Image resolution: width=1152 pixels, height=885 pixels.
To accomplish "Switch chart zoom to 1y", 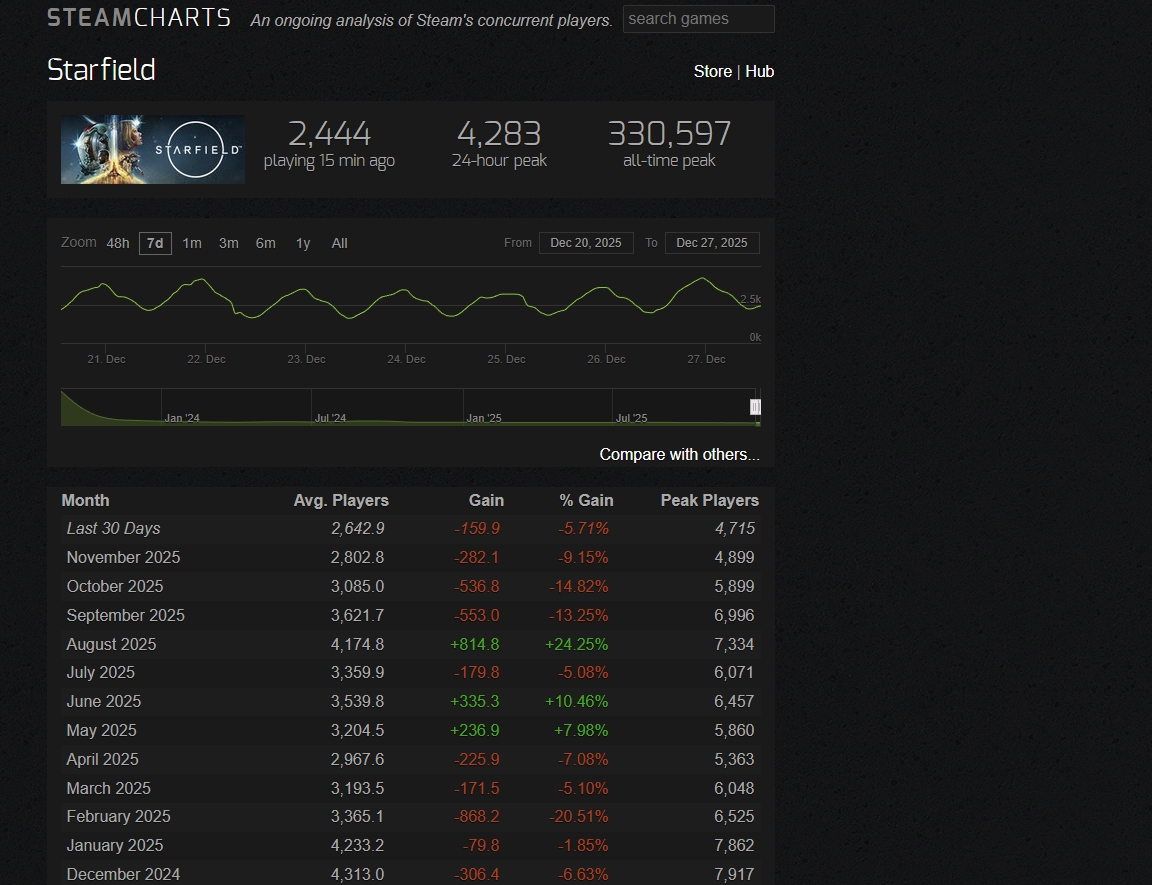I will pyautogui.click(x=303, y=243).
